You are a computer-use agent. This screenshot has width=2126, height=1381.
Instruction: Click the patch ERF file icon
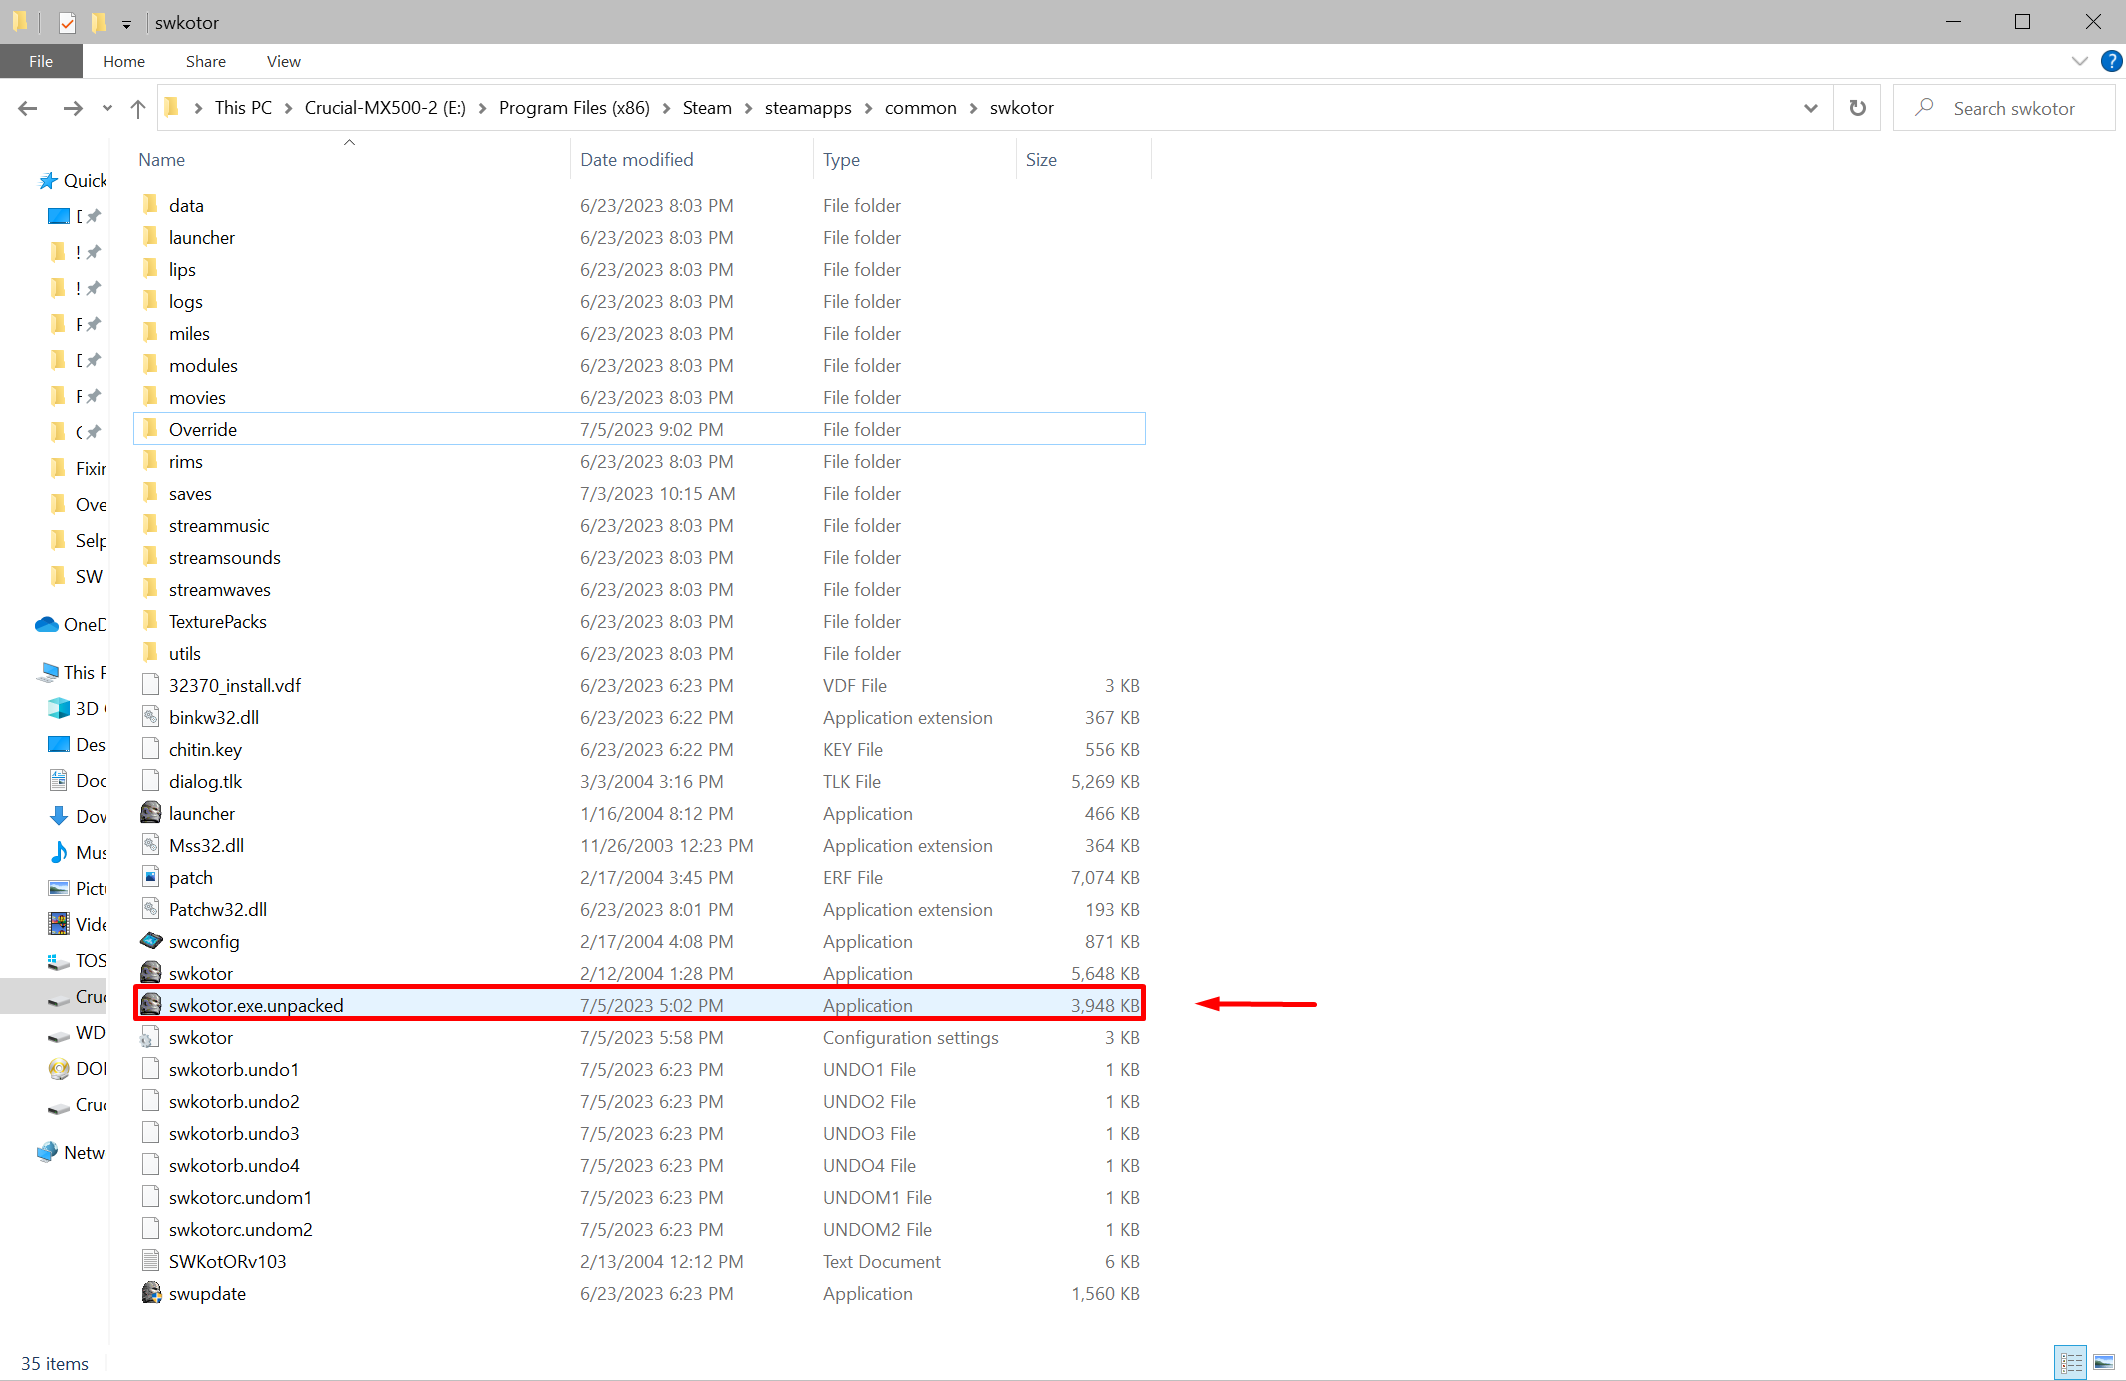coord(151,877)
